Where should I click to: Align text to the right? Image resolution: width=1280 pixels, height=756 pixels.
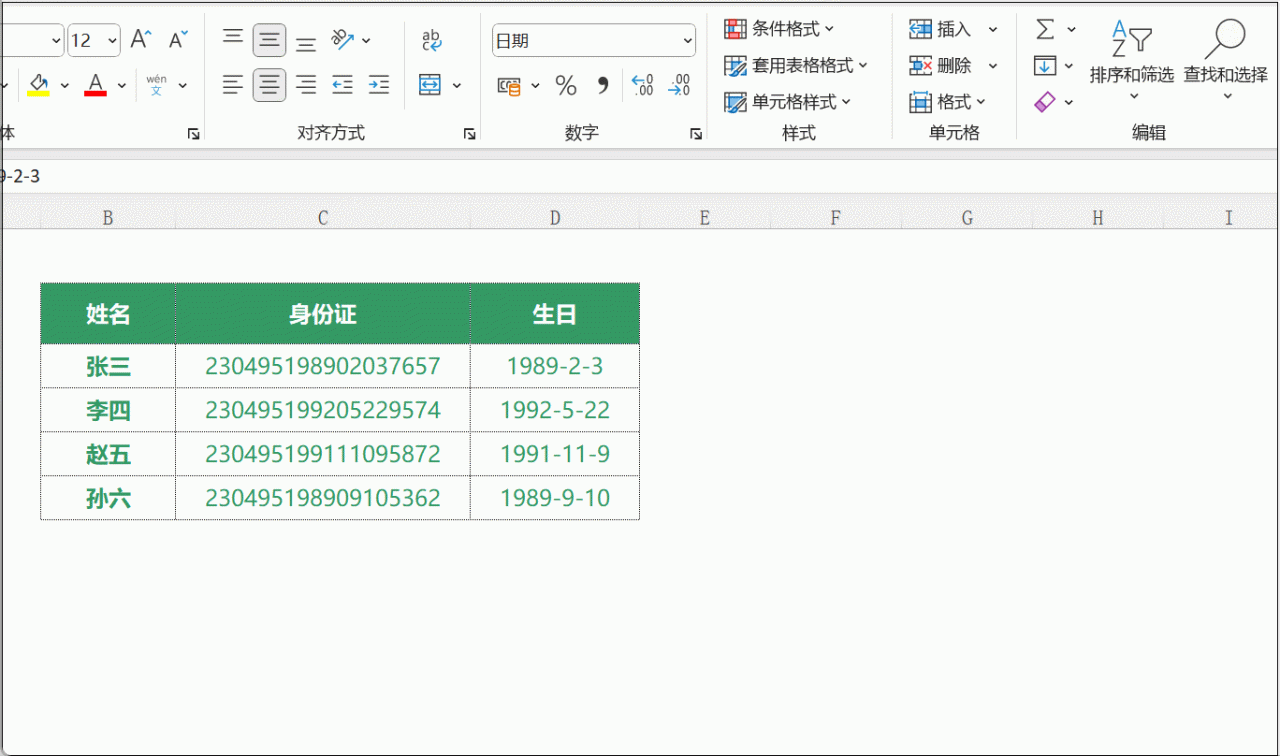pos(306,85)
